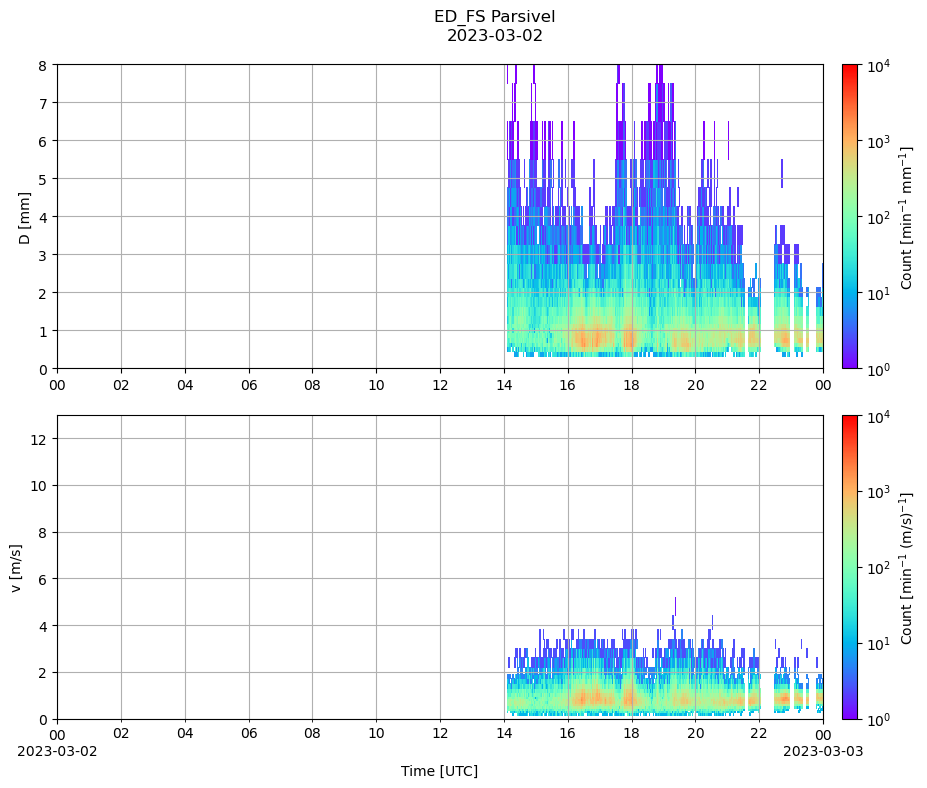Click the 'v [m/s]' y-axis label
The height and width of the screenshot is (788, 927).
tap(16, 568)
